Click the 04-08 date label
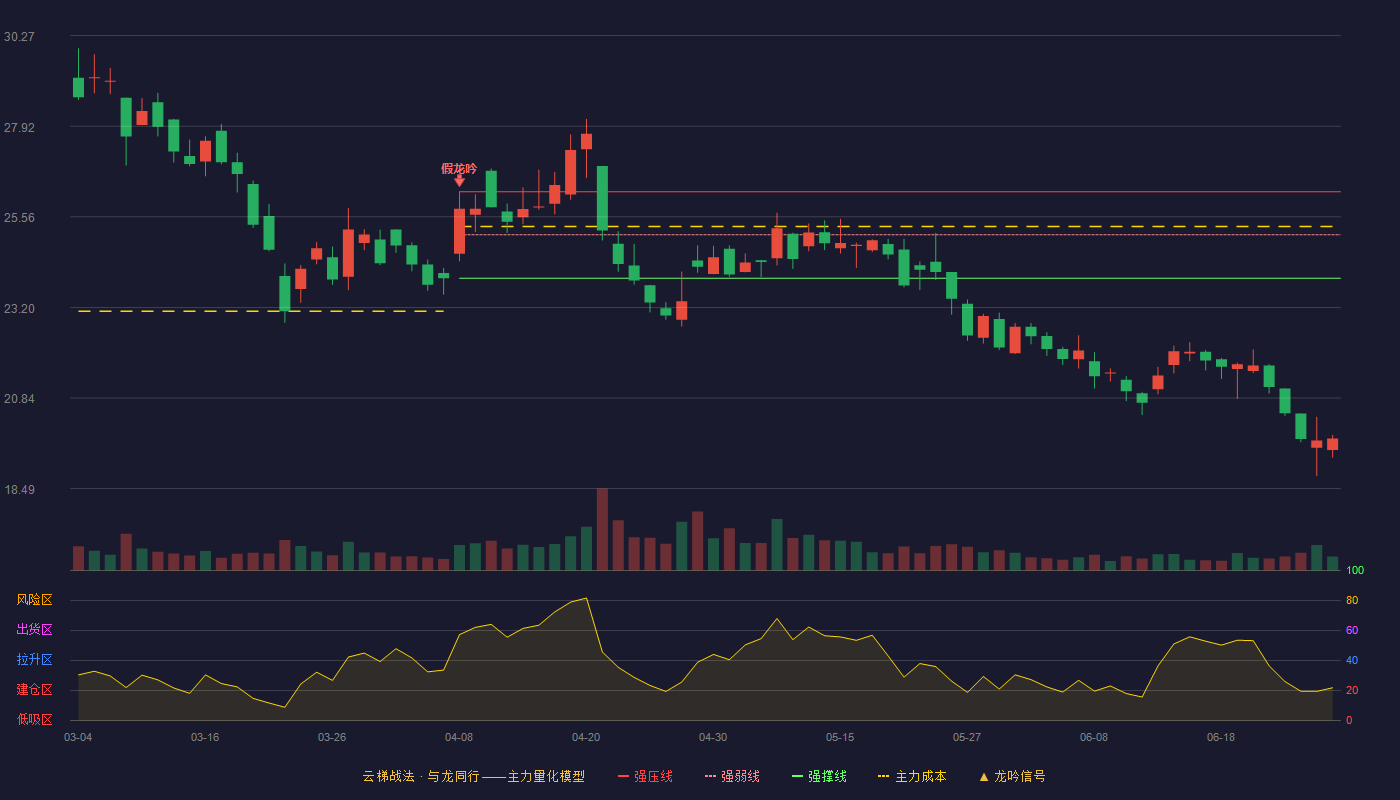1400x800 pixels. 459,737
